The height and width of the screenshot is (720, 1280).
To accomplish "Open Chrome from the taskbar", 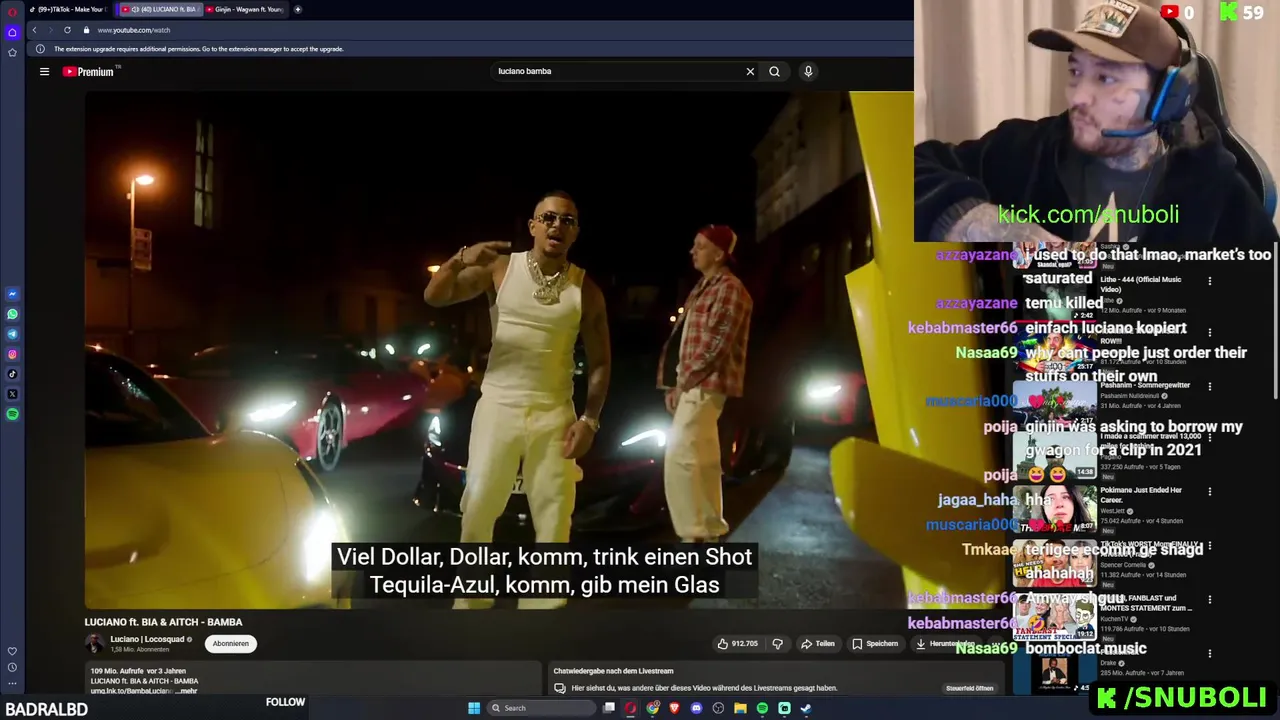I will [x=652, y=708].
